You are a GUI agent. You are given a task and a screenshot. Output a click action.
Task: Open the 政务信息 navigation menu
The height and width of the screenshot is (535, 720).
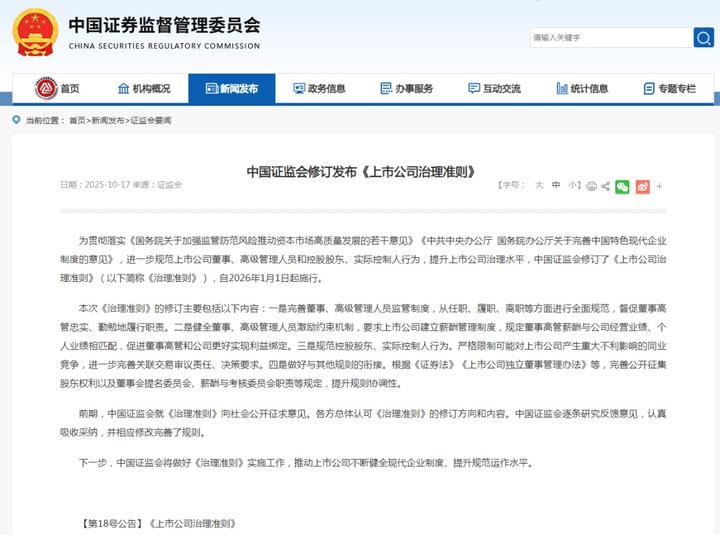tap(319, 89)
